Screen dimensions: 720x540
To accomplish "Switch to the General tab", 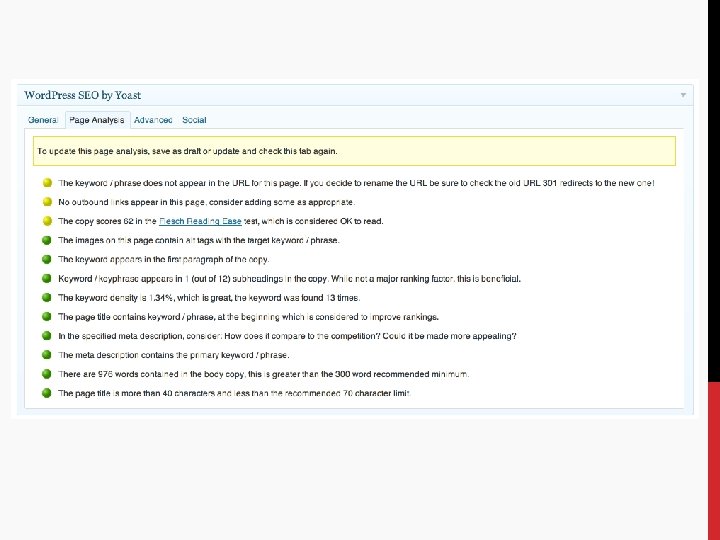I will point(43,120).
